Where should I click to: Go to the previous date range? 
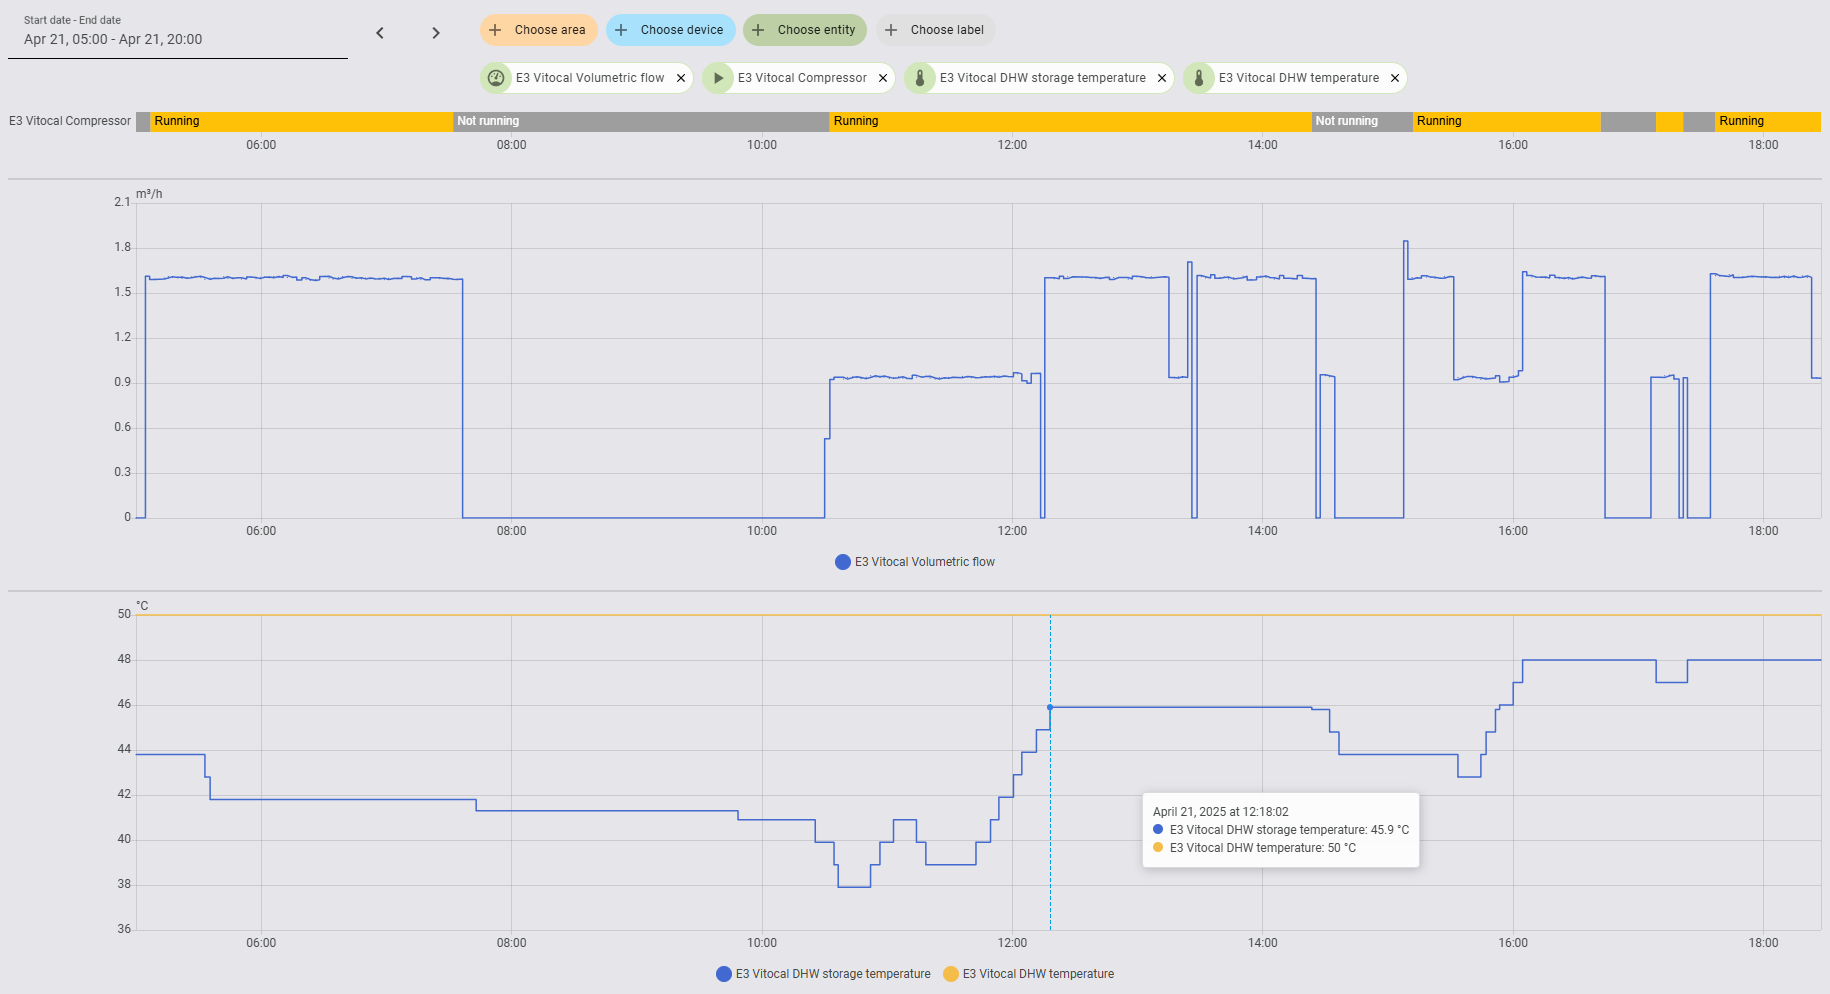point(380,33)
